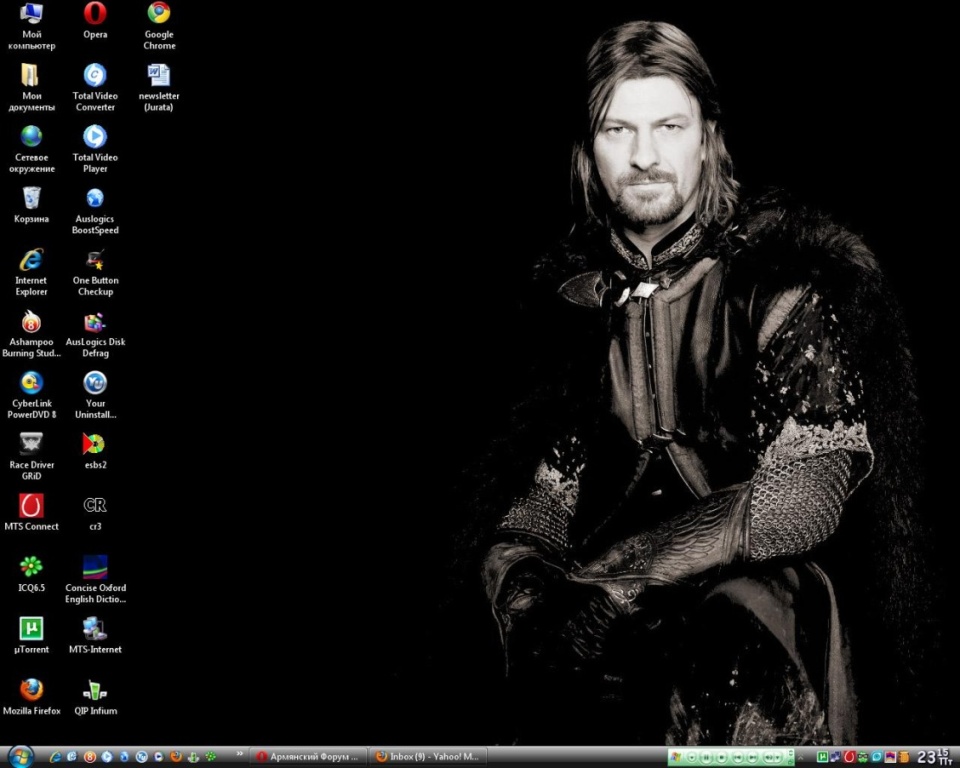The height and width of the screenshot is (768, 960).
Task: Open newsletter (Jurata) Word document
Action: (159, 76)
